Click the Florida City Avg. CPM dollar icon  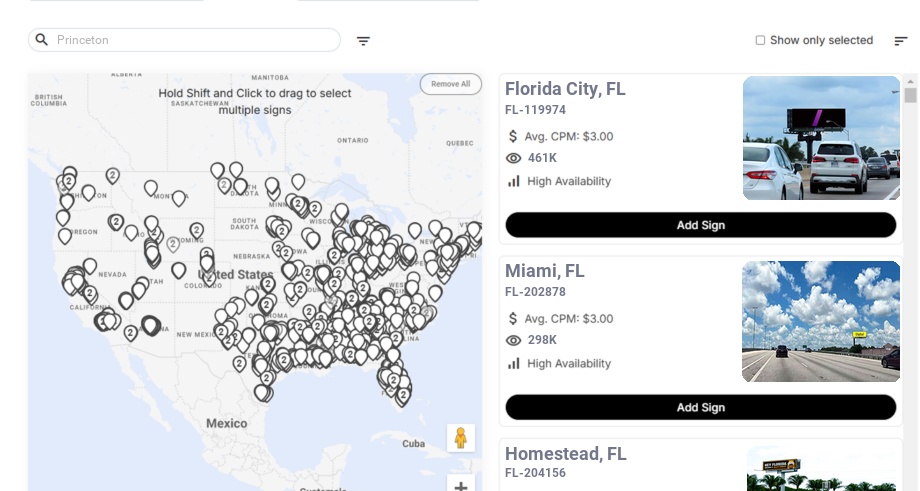click(513, 136)
